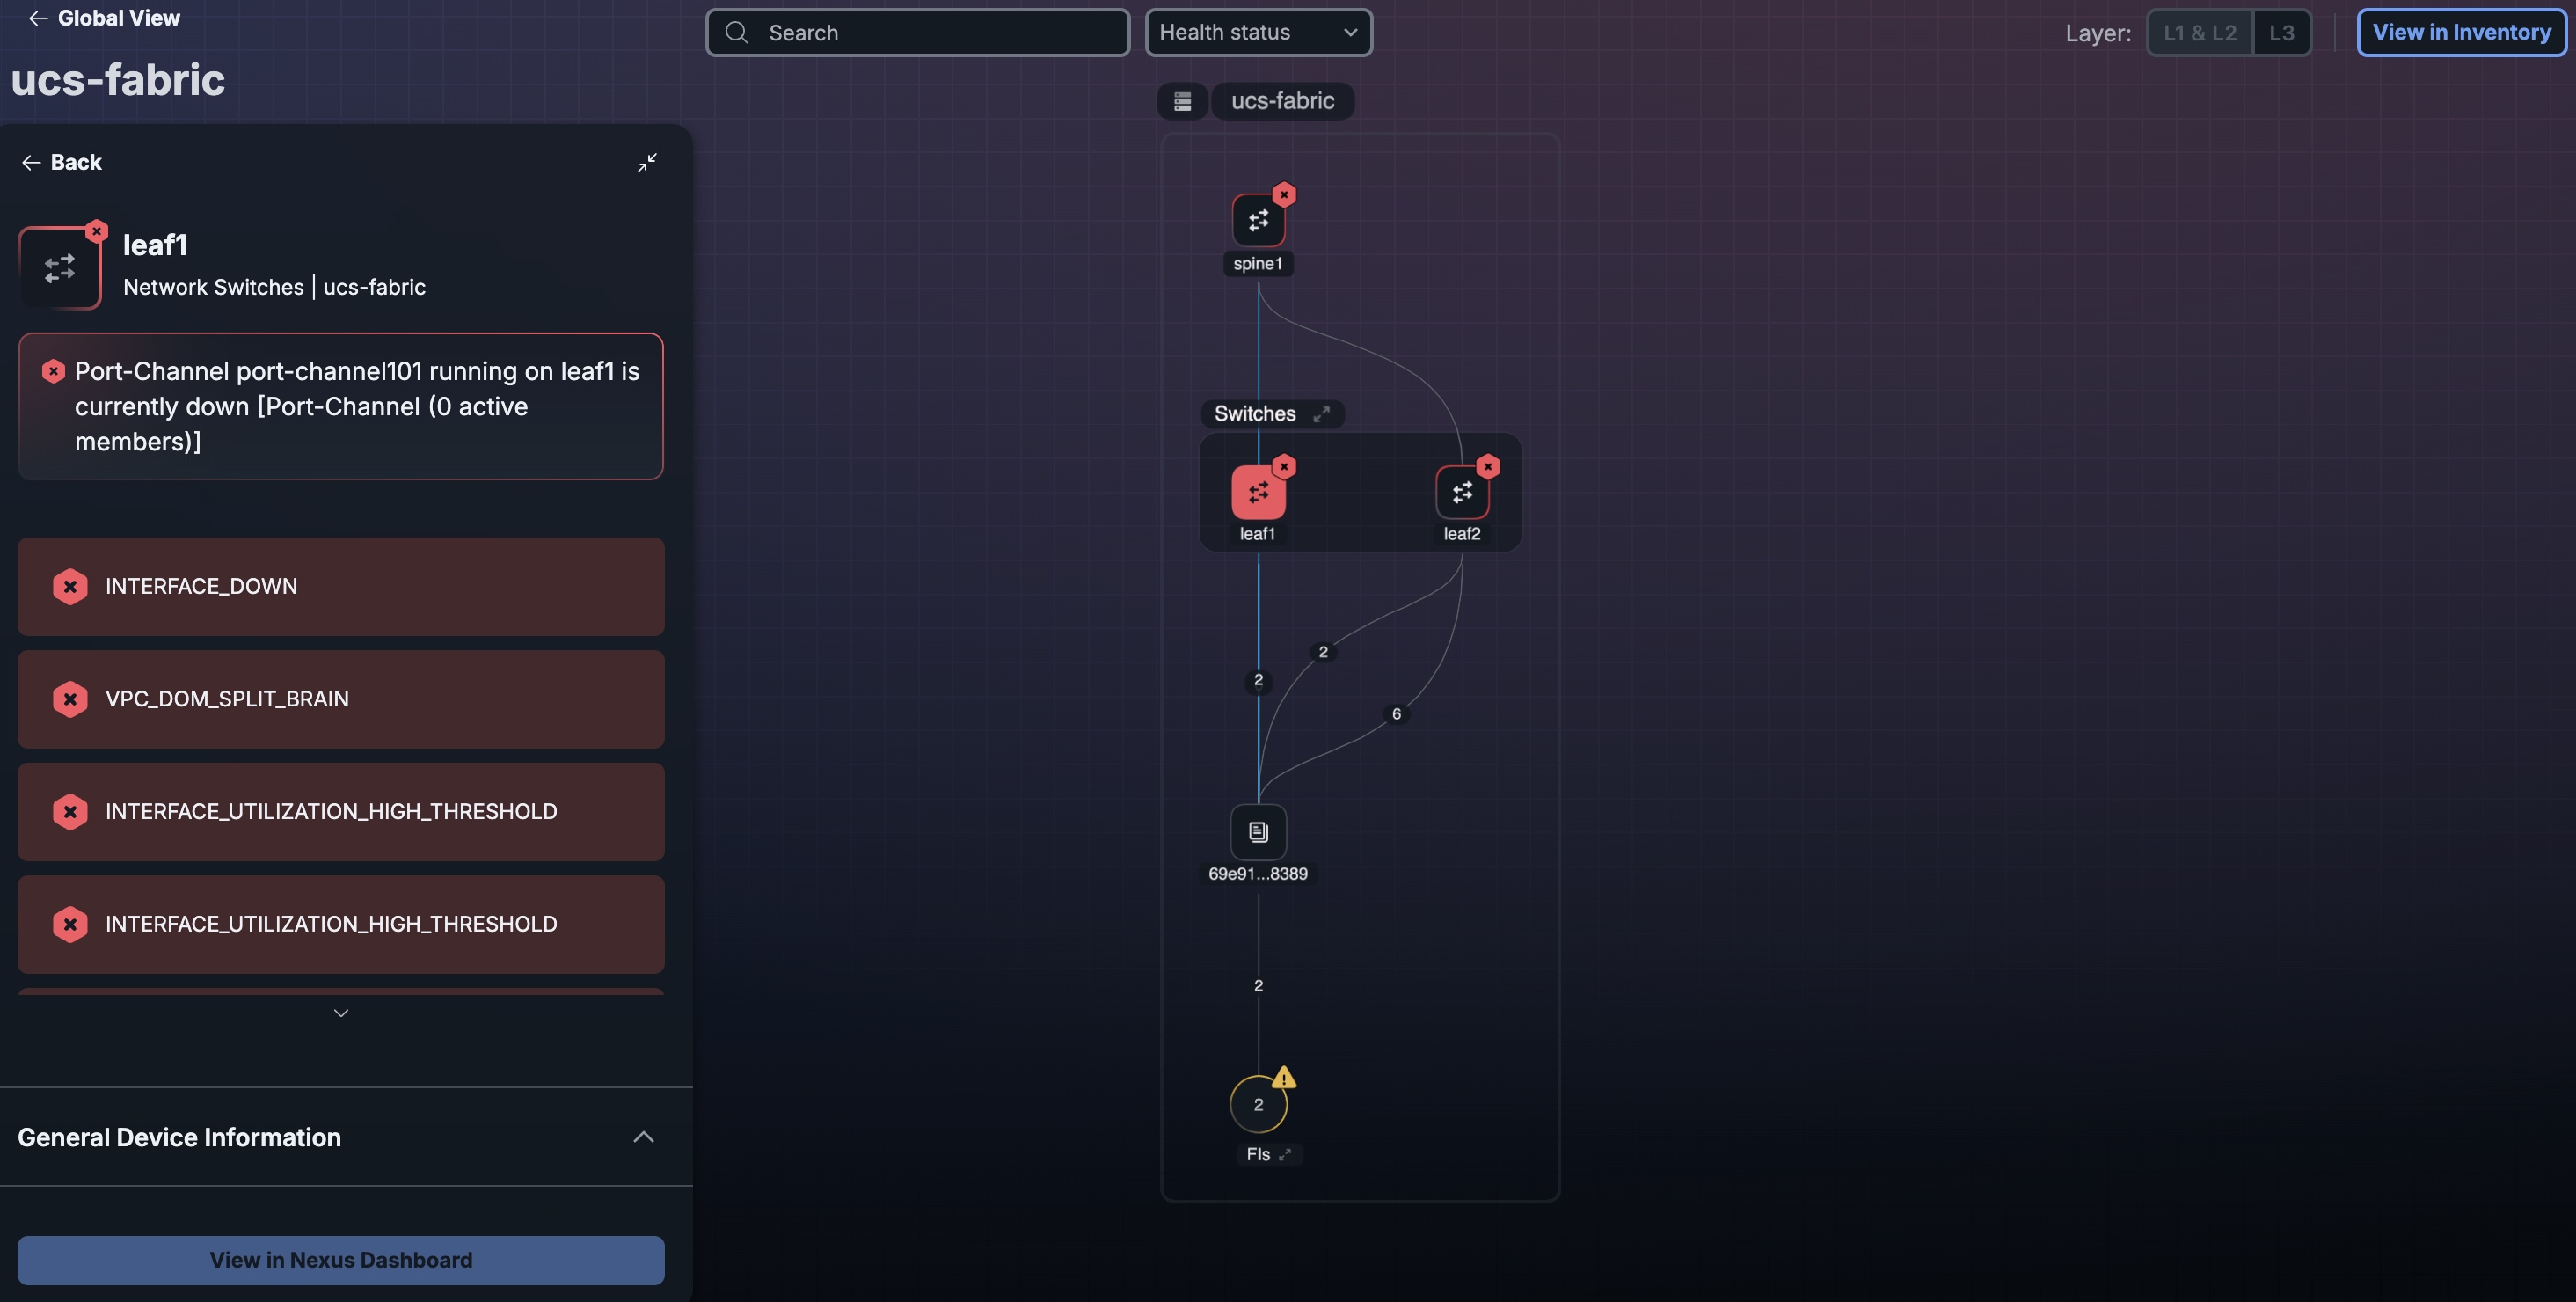Click the critical badge on leaf2
This screenshot has width=2576, height=1302.
click(x=1488, y=466)
